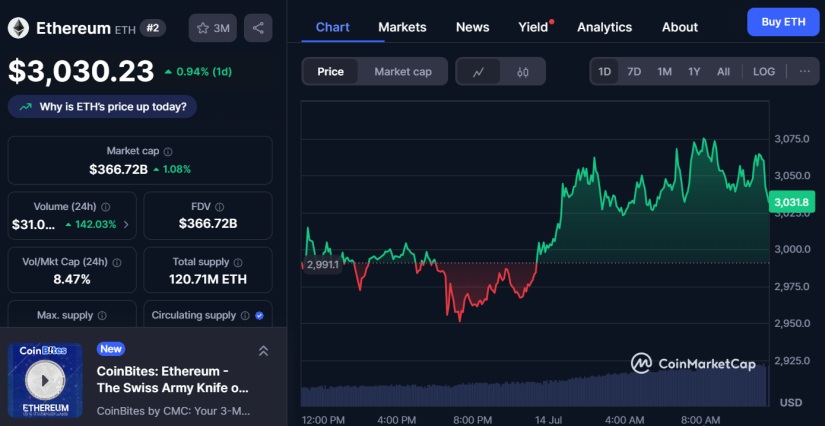Click the 2,991.1 opening price marker
The width and height of the screenshot is (825, 426).
click(x=322, y=265)
